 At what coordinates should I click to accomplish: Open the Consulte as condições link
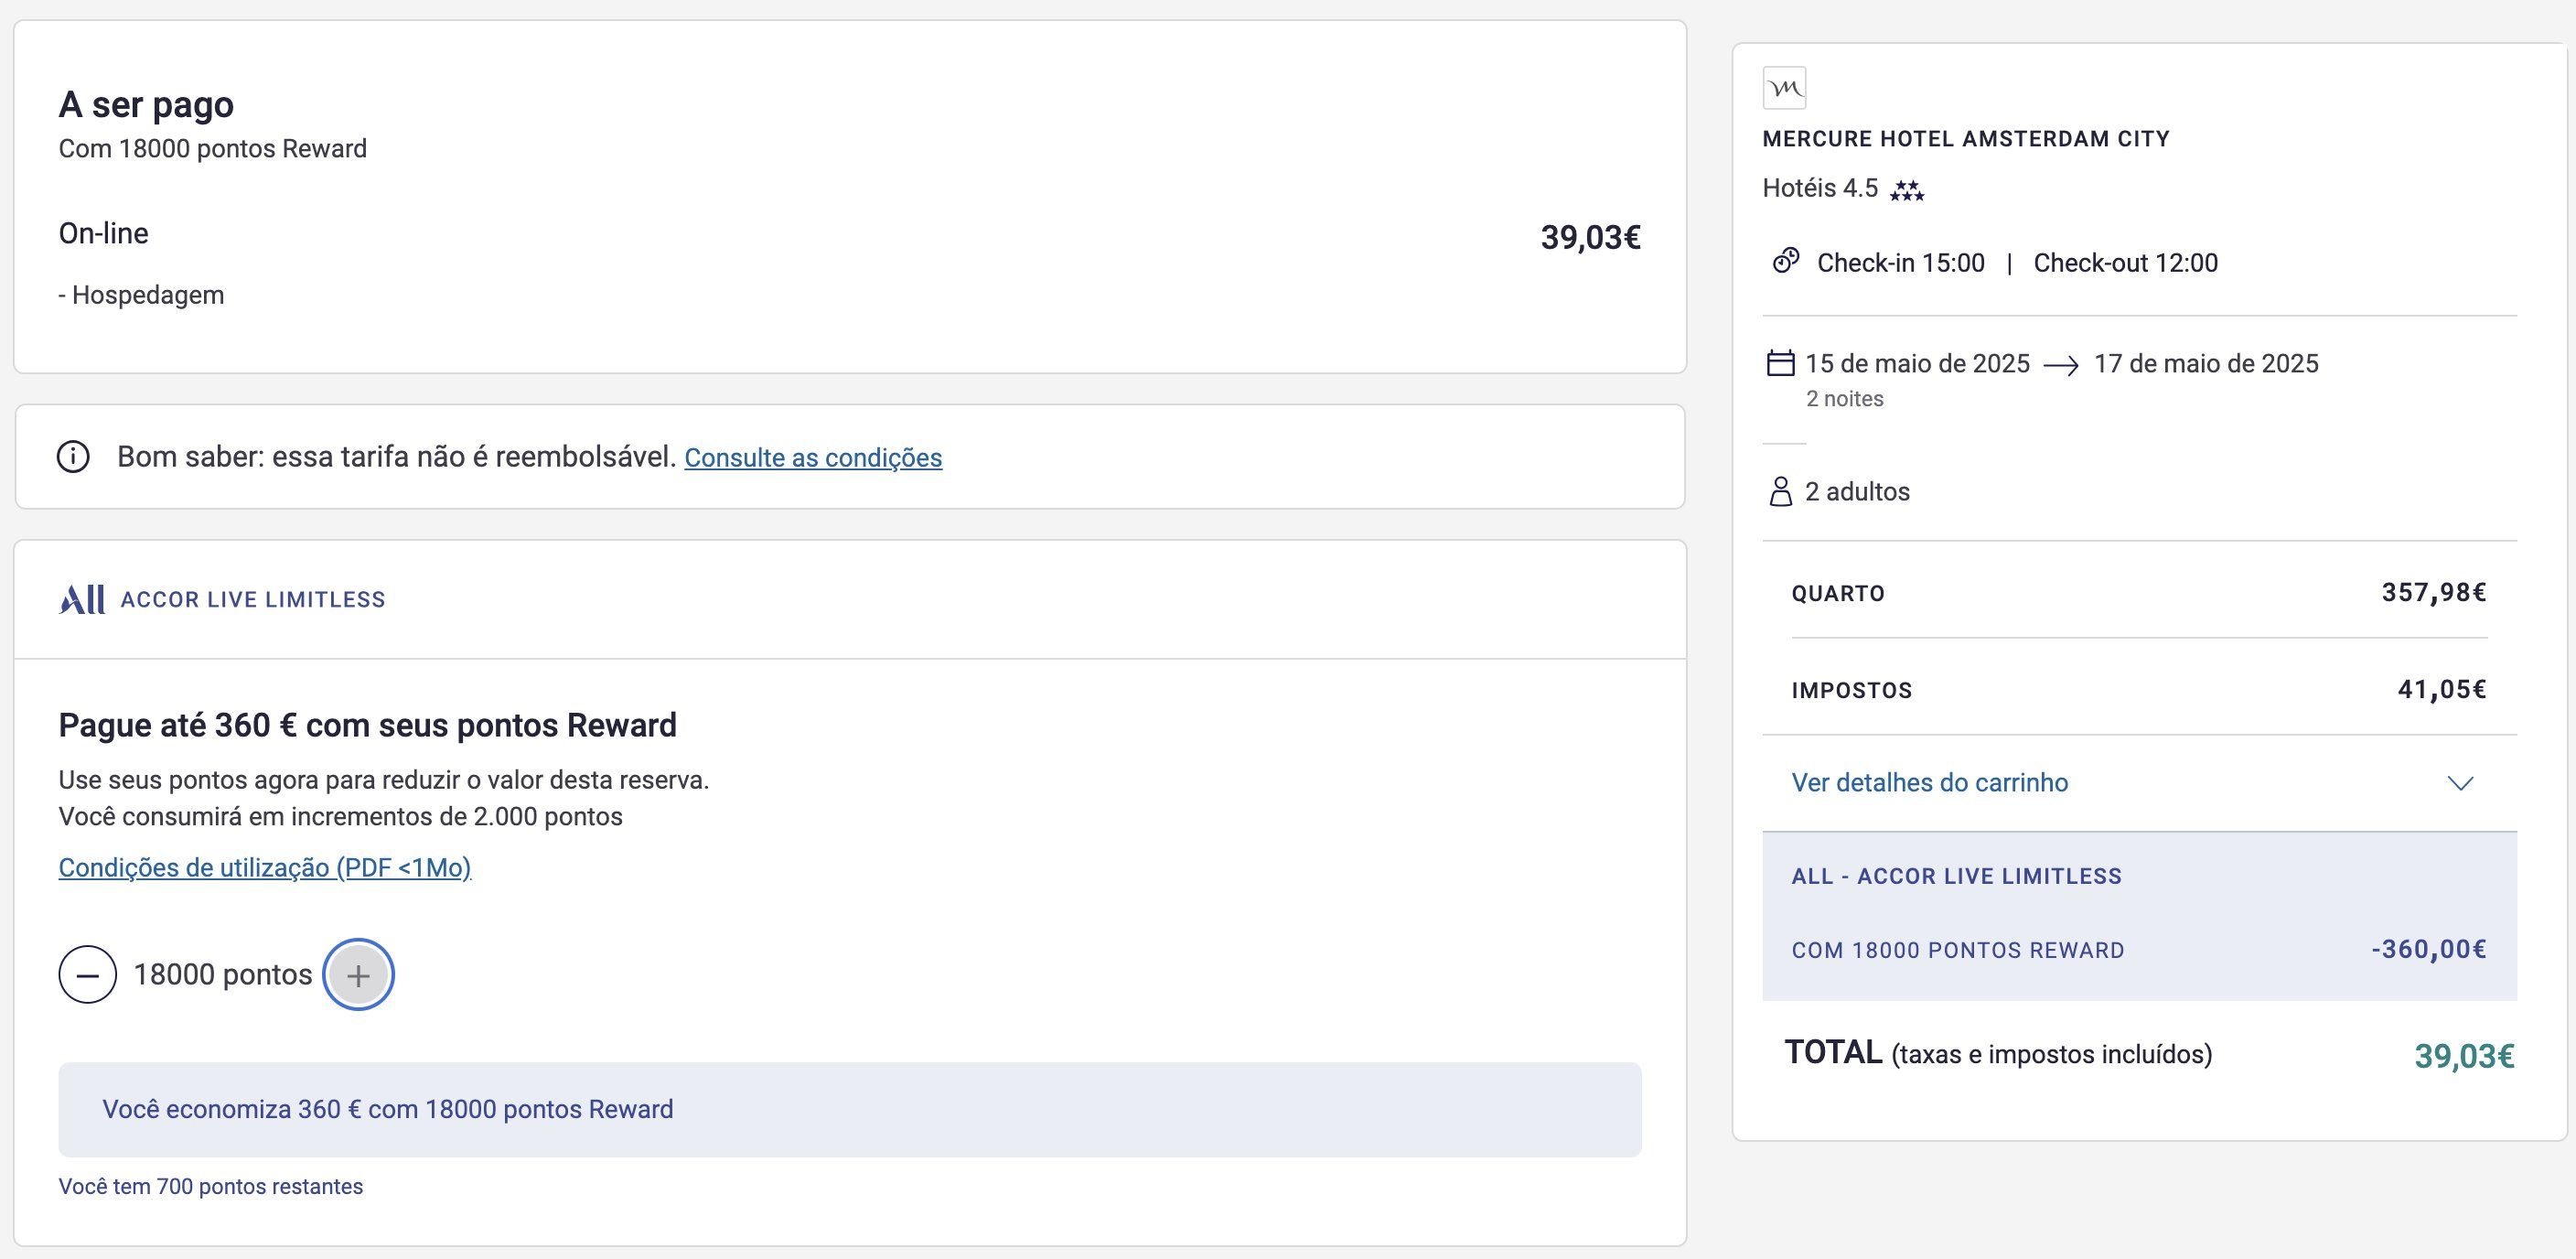(813, 457)
